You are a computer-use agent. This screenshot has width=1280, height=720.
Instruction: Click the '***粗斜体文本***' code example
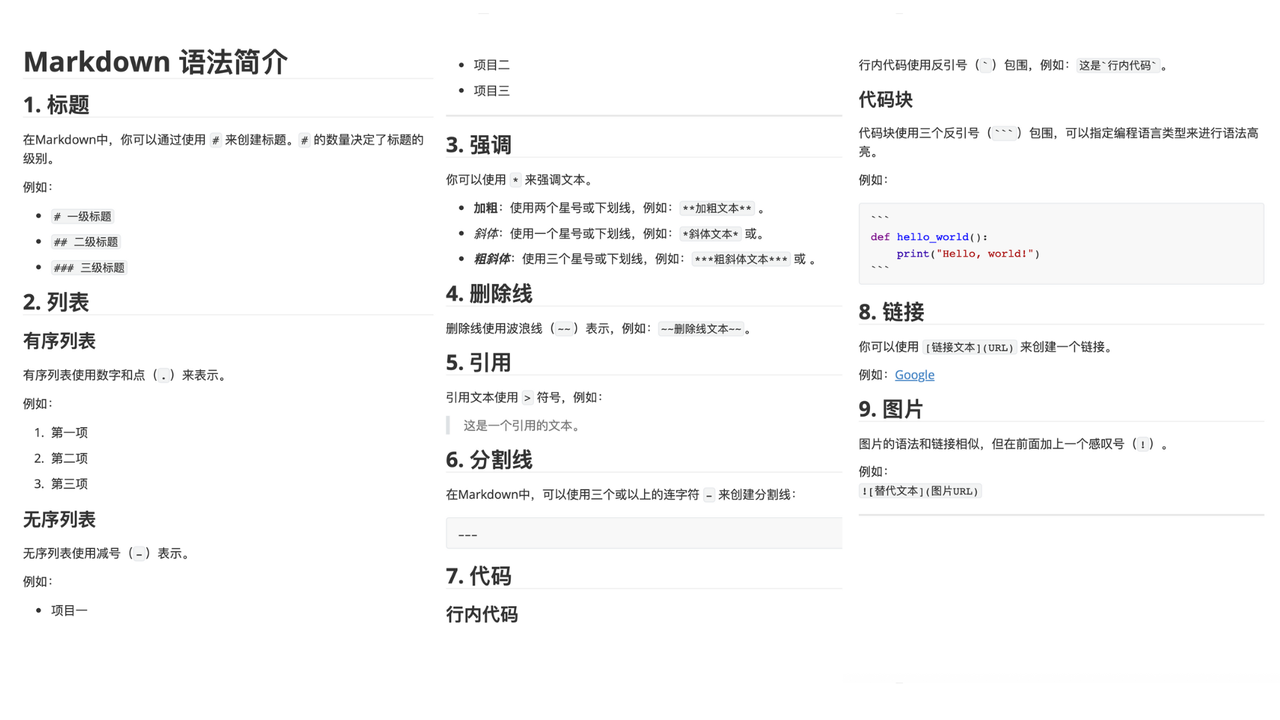point(741,259)
